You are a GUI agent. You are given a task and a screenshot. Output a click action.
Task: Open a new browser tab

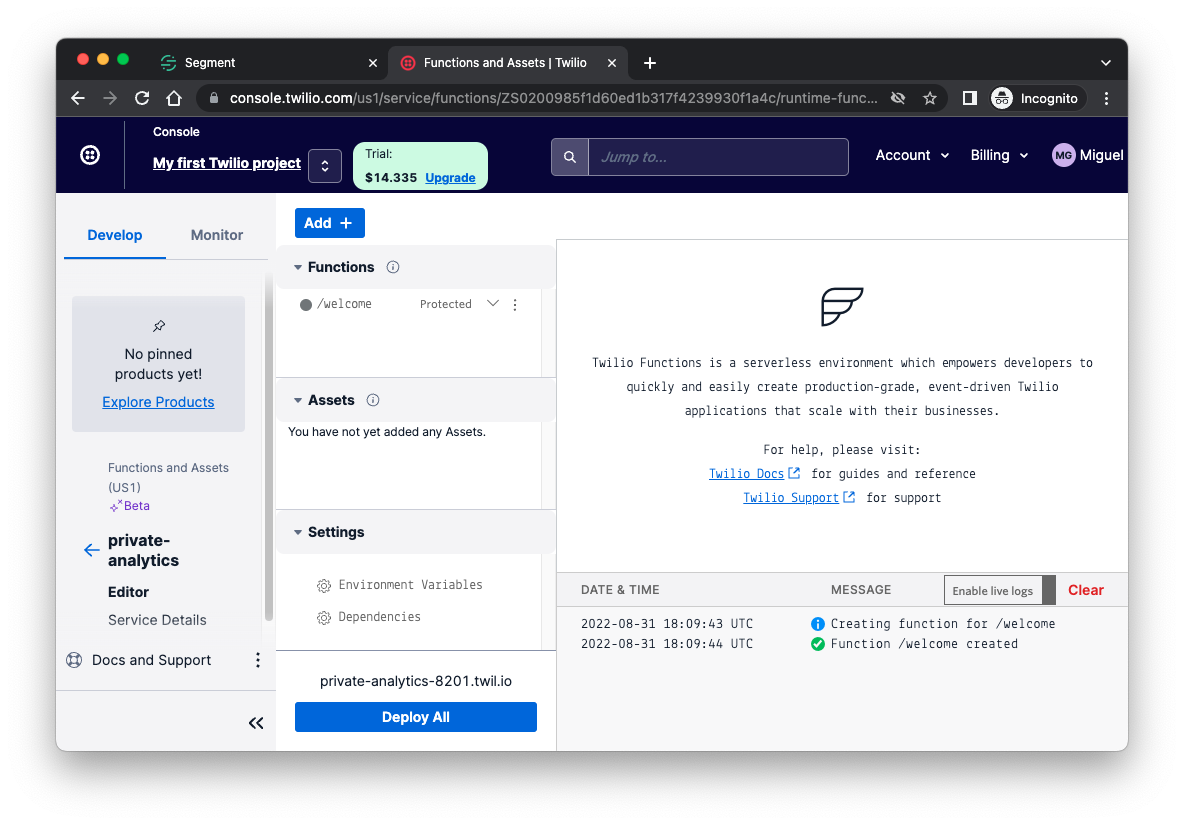coord(649,63)
